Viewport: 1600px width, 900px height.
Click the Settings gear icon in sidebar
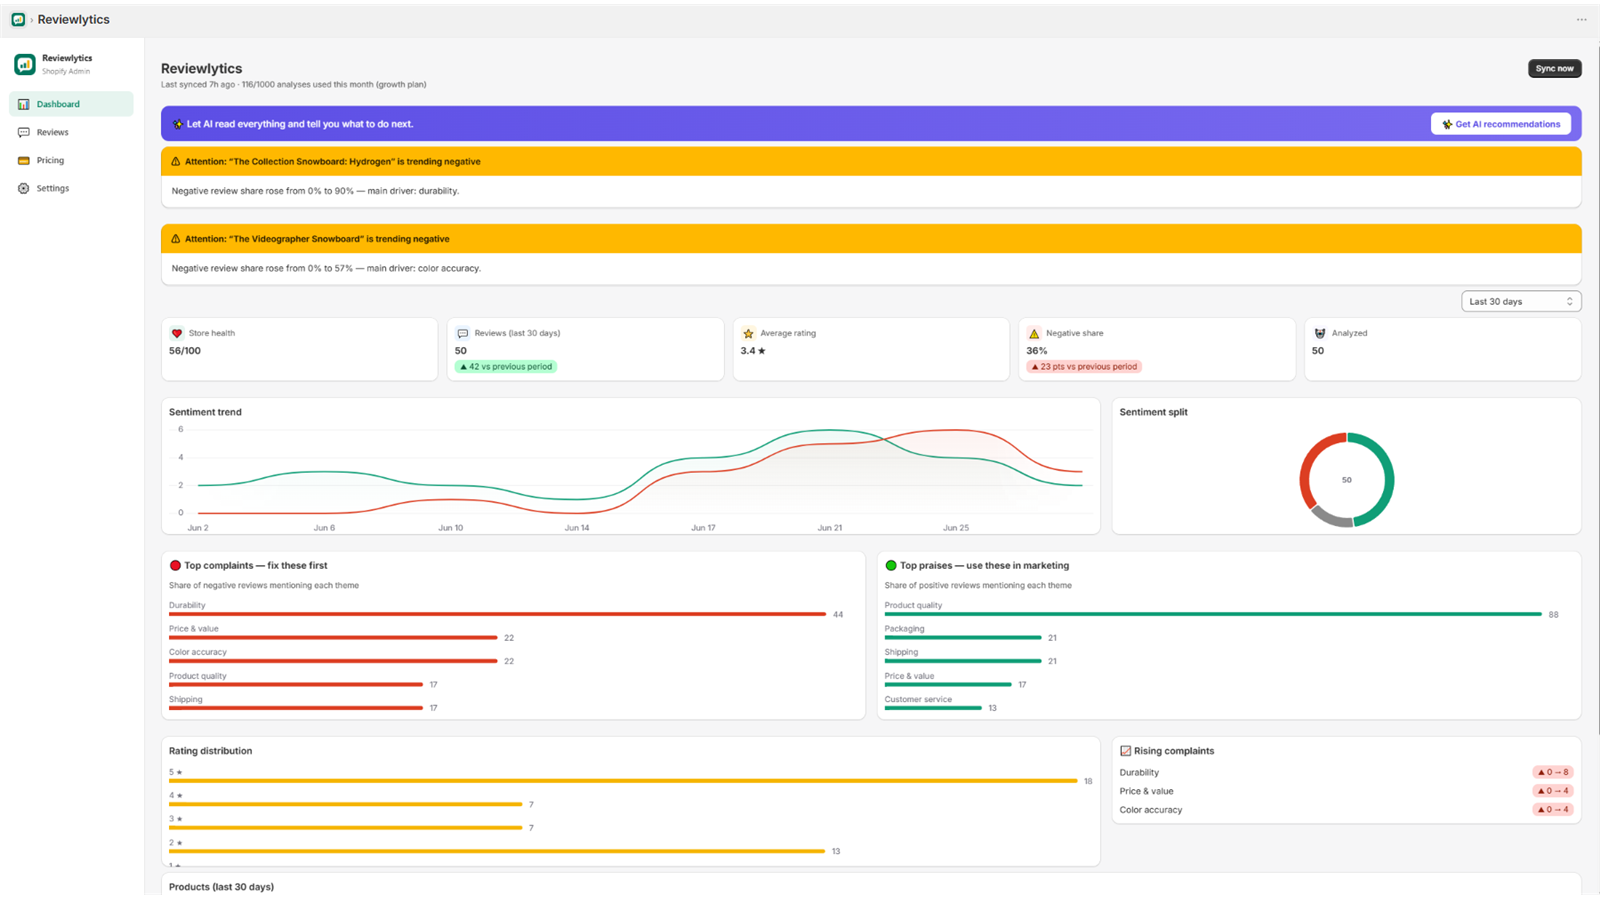click(24, 188)
